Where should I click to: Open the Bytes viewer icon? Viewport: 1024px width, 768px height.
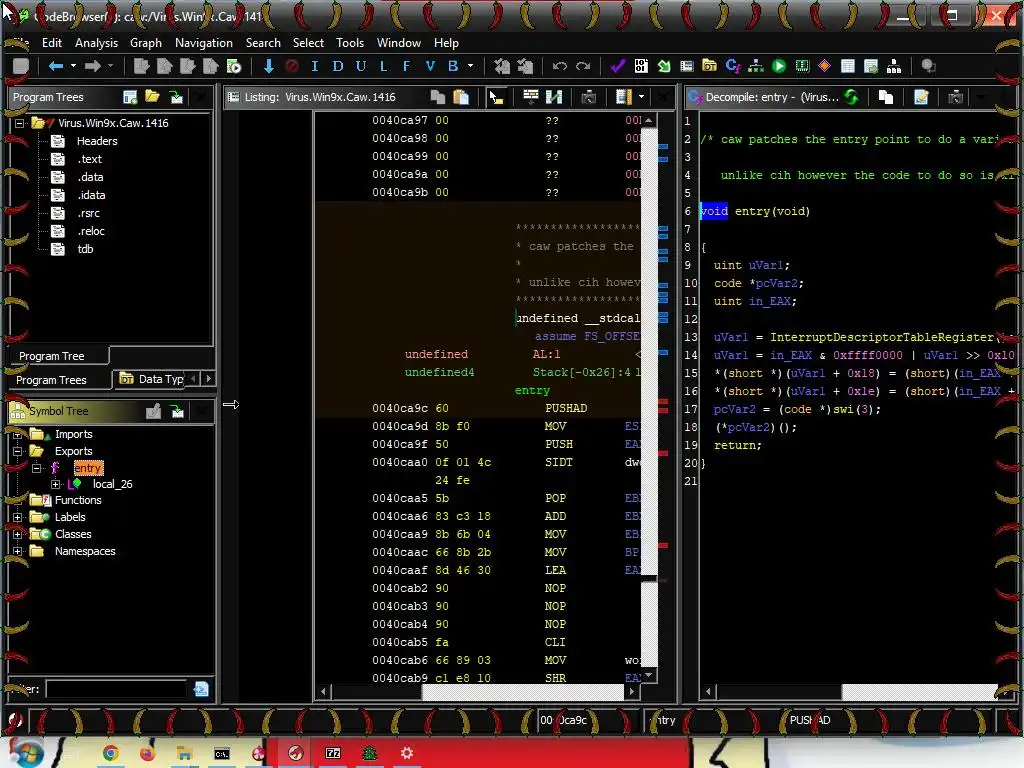[x=641, y=66]
